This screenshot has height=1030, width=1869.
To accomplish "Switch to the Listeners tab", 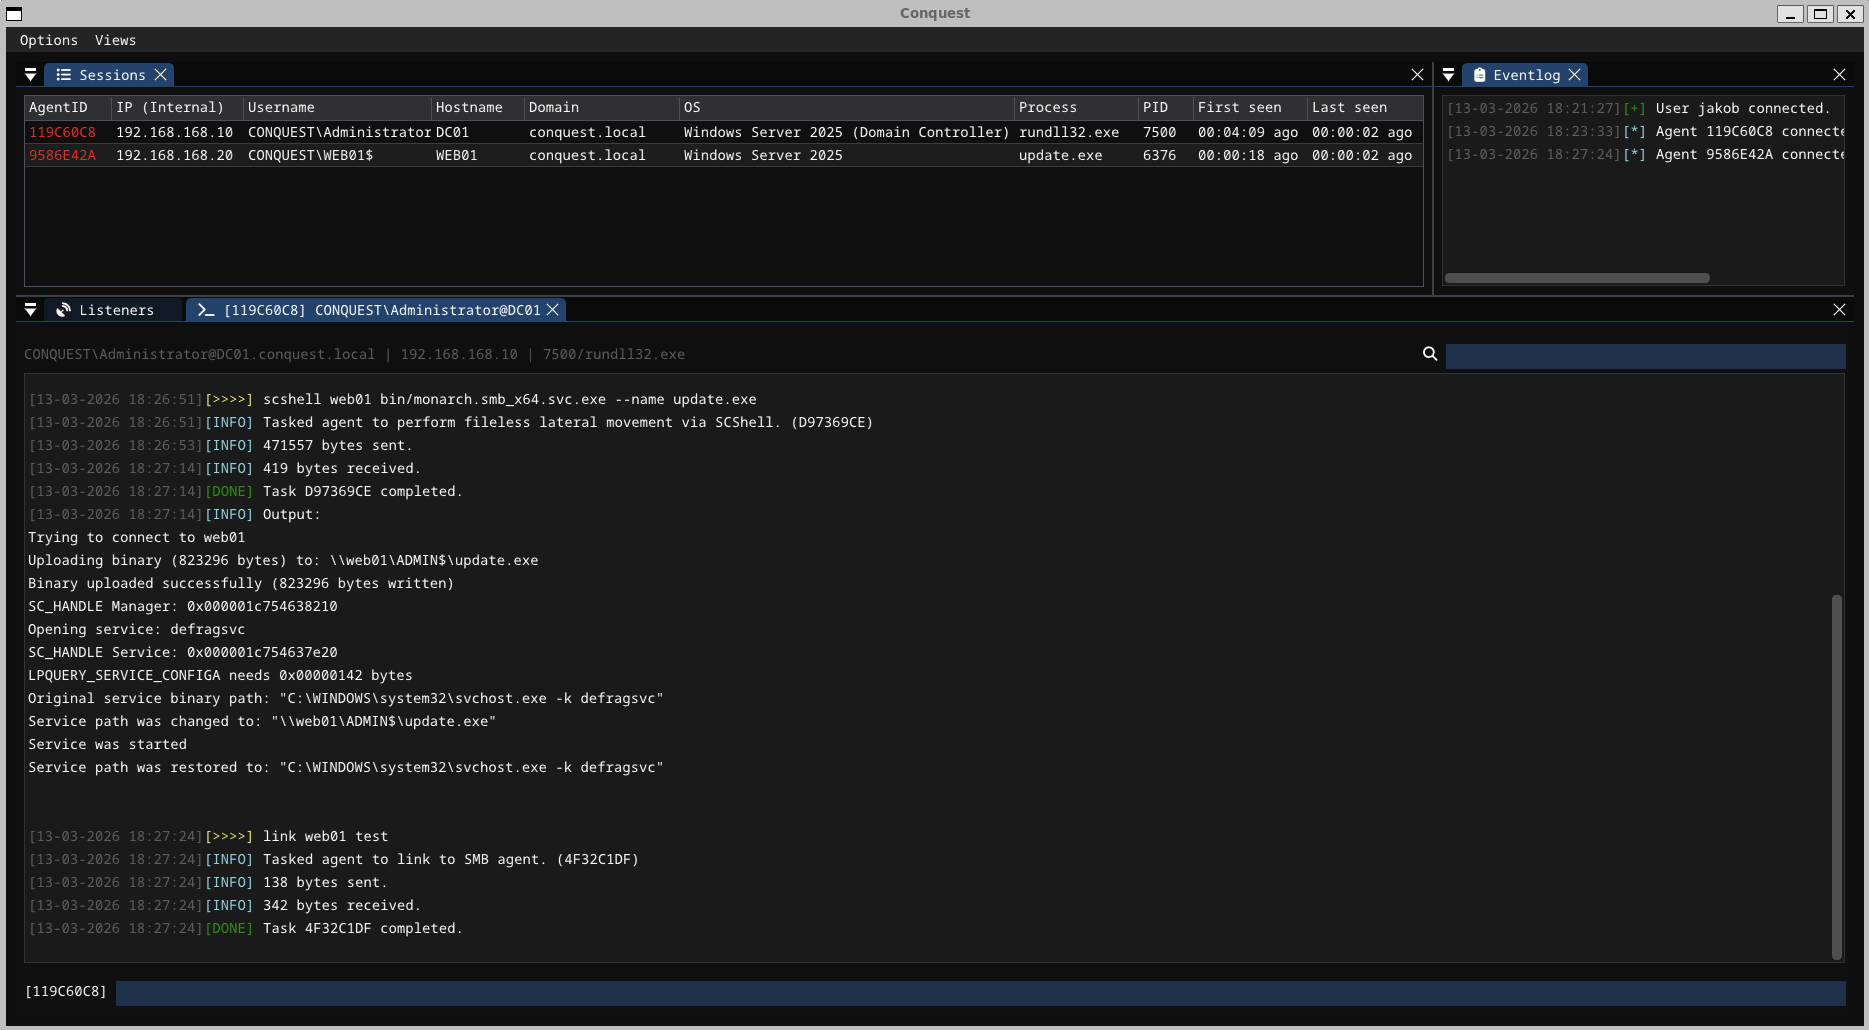I will (x=116, y=310).
